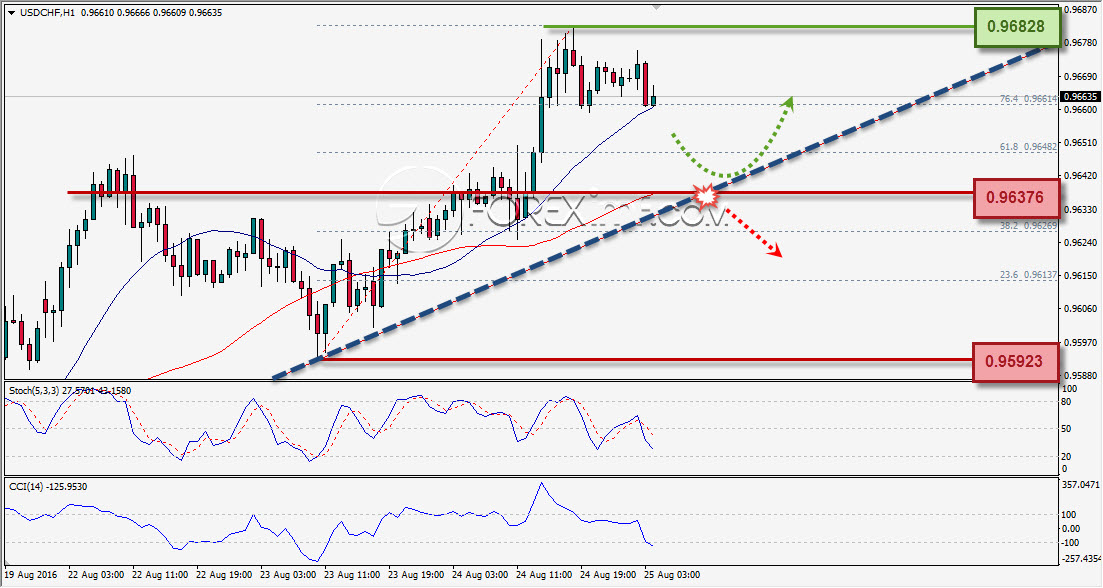Click the Stochastic scale value 20
Screen dimensions: 1103x588
coord(1066,456)
